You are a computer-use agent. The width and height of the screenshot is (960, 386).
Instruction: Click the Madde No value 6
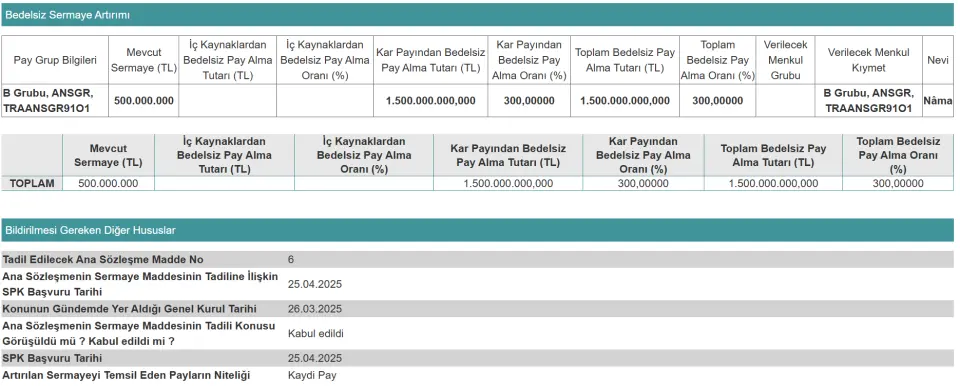tap(291, 260)
